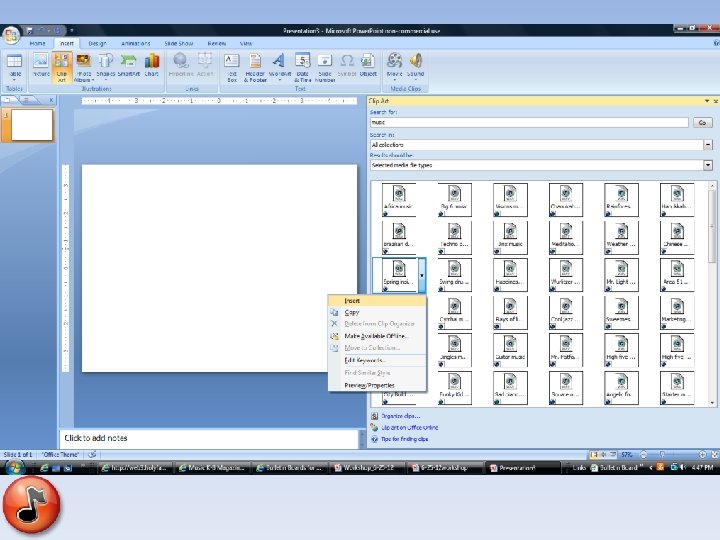Open Tips for finding clips link

coord(405,439)
